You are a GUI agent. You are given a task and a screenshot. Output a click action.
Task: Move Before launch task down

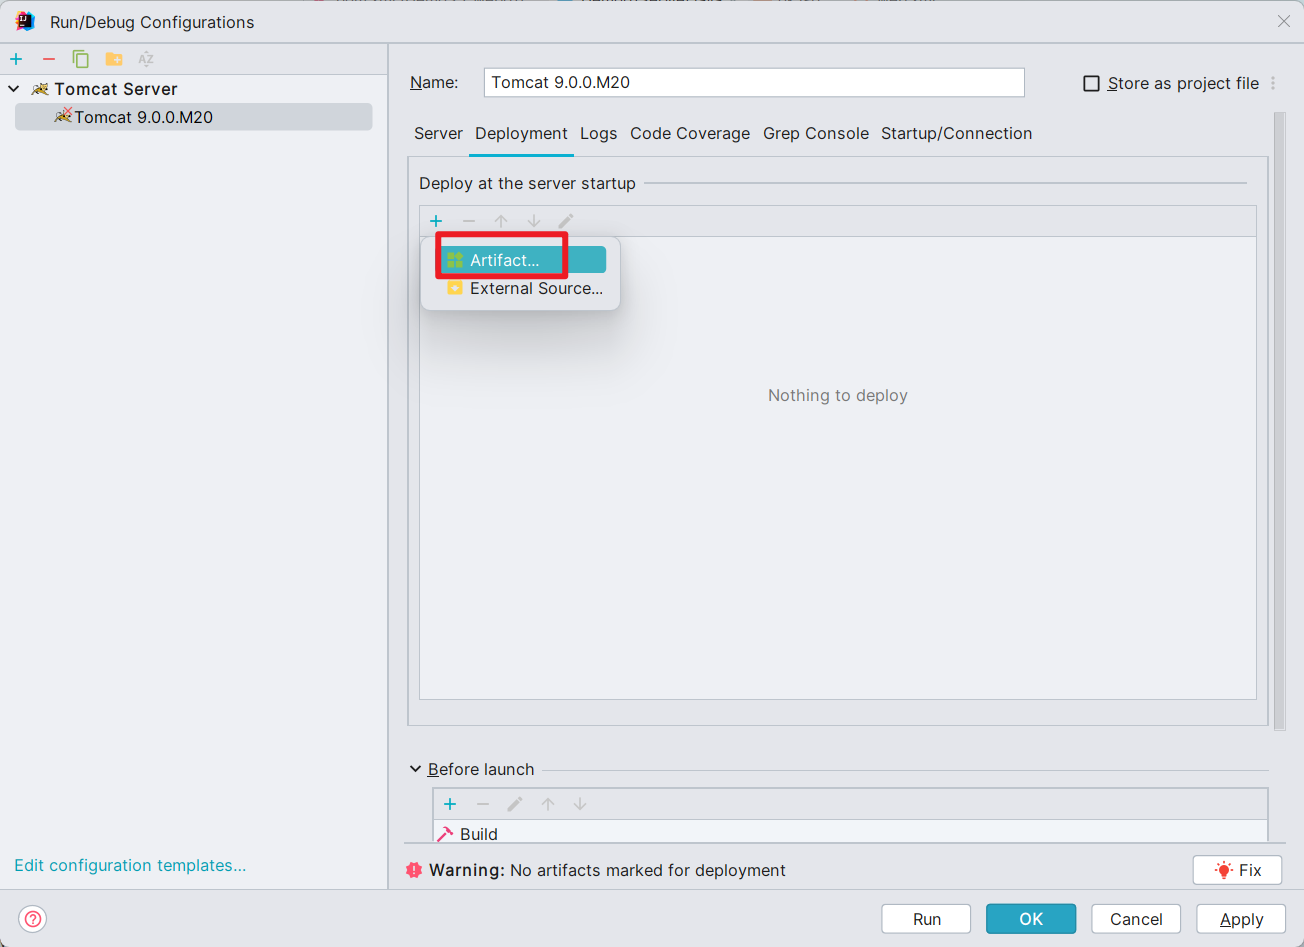click(x=580, y=804)
